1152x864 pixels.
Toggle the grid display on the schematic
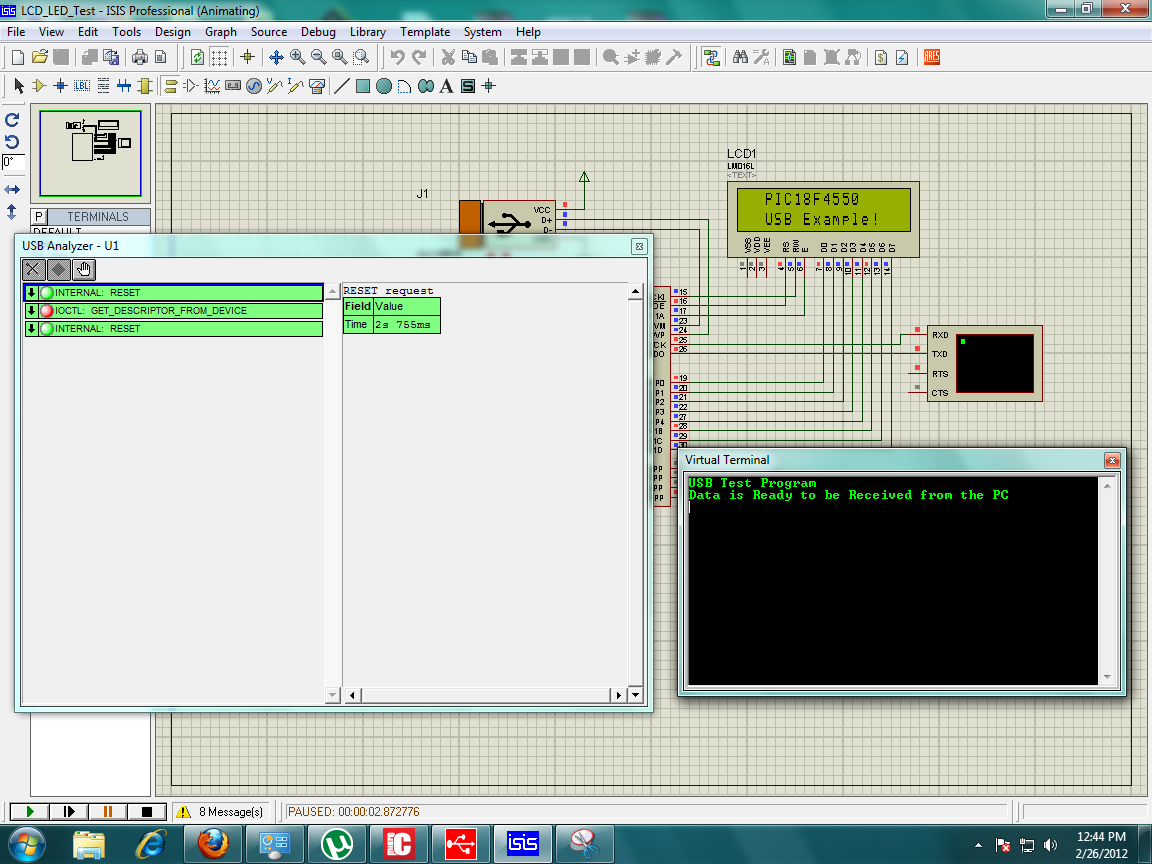coord(220,57)
